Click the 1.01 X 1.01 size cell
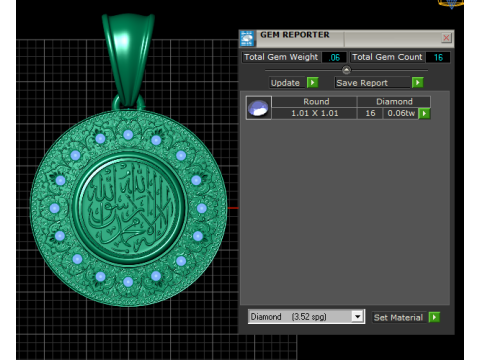 tap(315, 113)
